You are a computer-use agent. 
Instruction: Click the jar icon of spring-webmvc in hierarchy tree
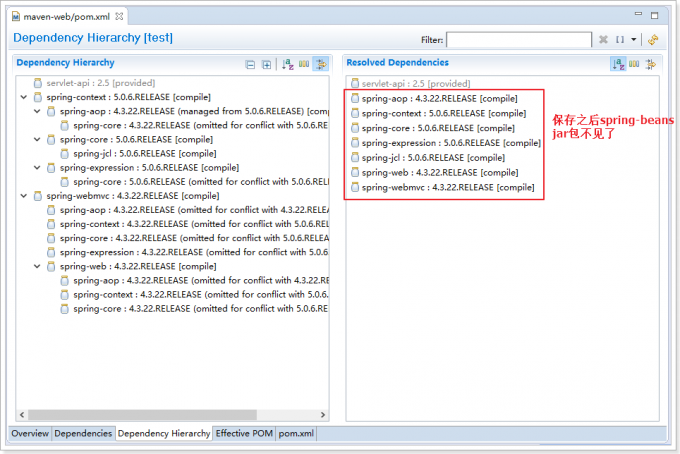coord(38,196)
